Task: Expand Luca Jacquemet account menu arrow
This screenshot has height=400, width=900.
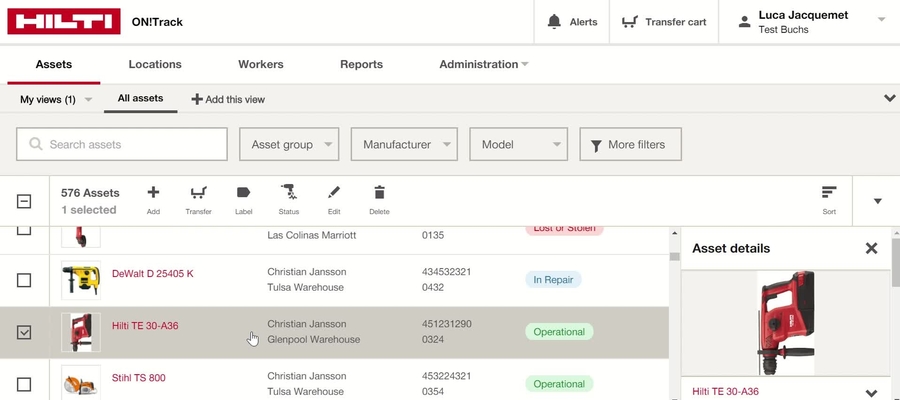Action: click(882, 20)
